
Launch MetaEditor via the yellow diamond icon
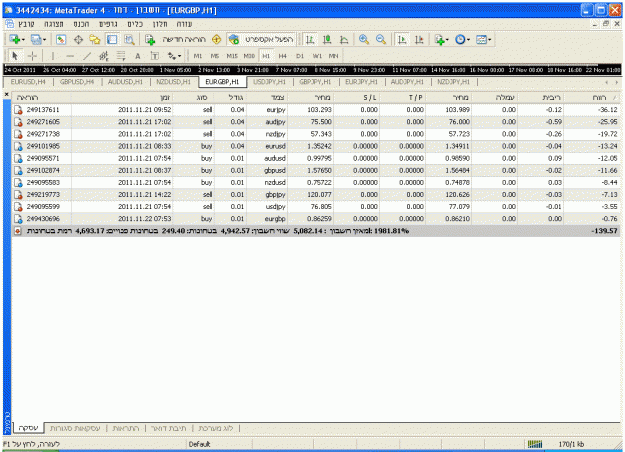coord(216,39)
